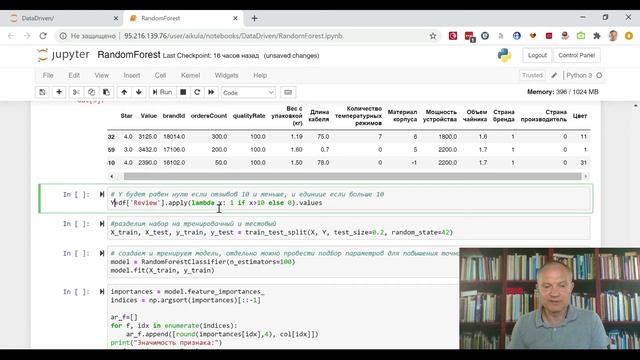Run the cell containing df['Review'].apply
The width and height of the screenshot is (640, 360).
[x=102, y=194]
